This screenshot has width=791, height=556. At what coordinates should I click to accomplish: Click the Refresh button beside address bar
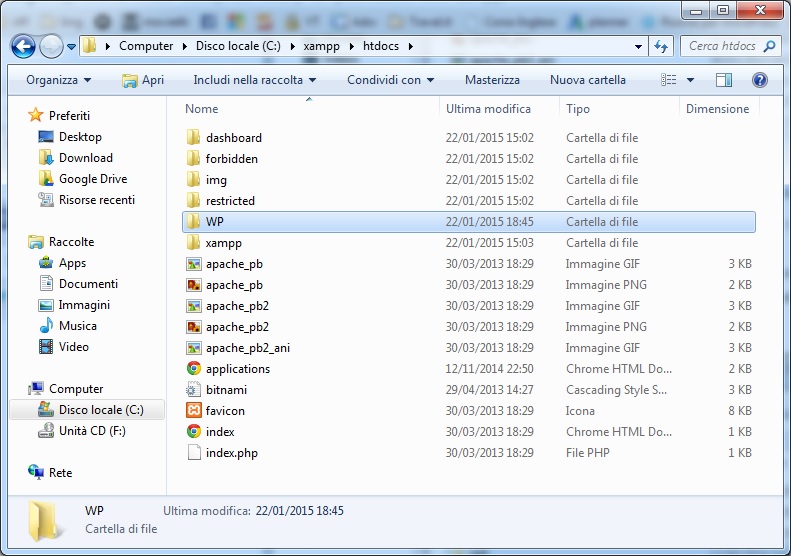(660, 46)
